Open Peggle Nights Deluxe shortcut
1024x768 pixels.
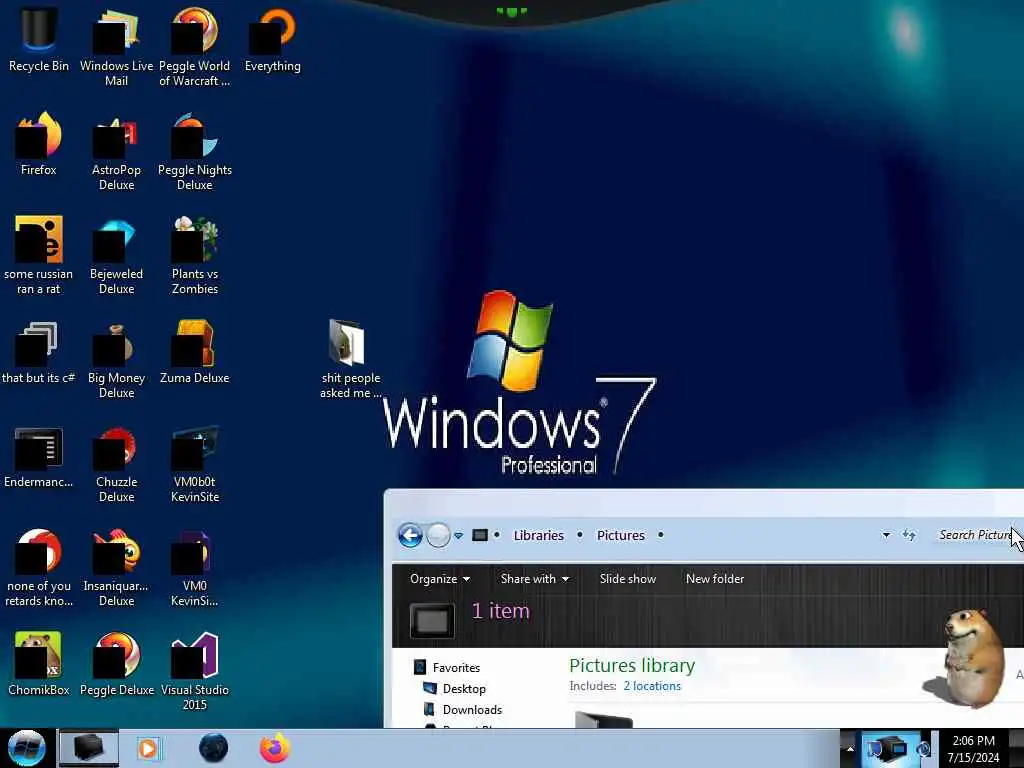coord(195,152)
